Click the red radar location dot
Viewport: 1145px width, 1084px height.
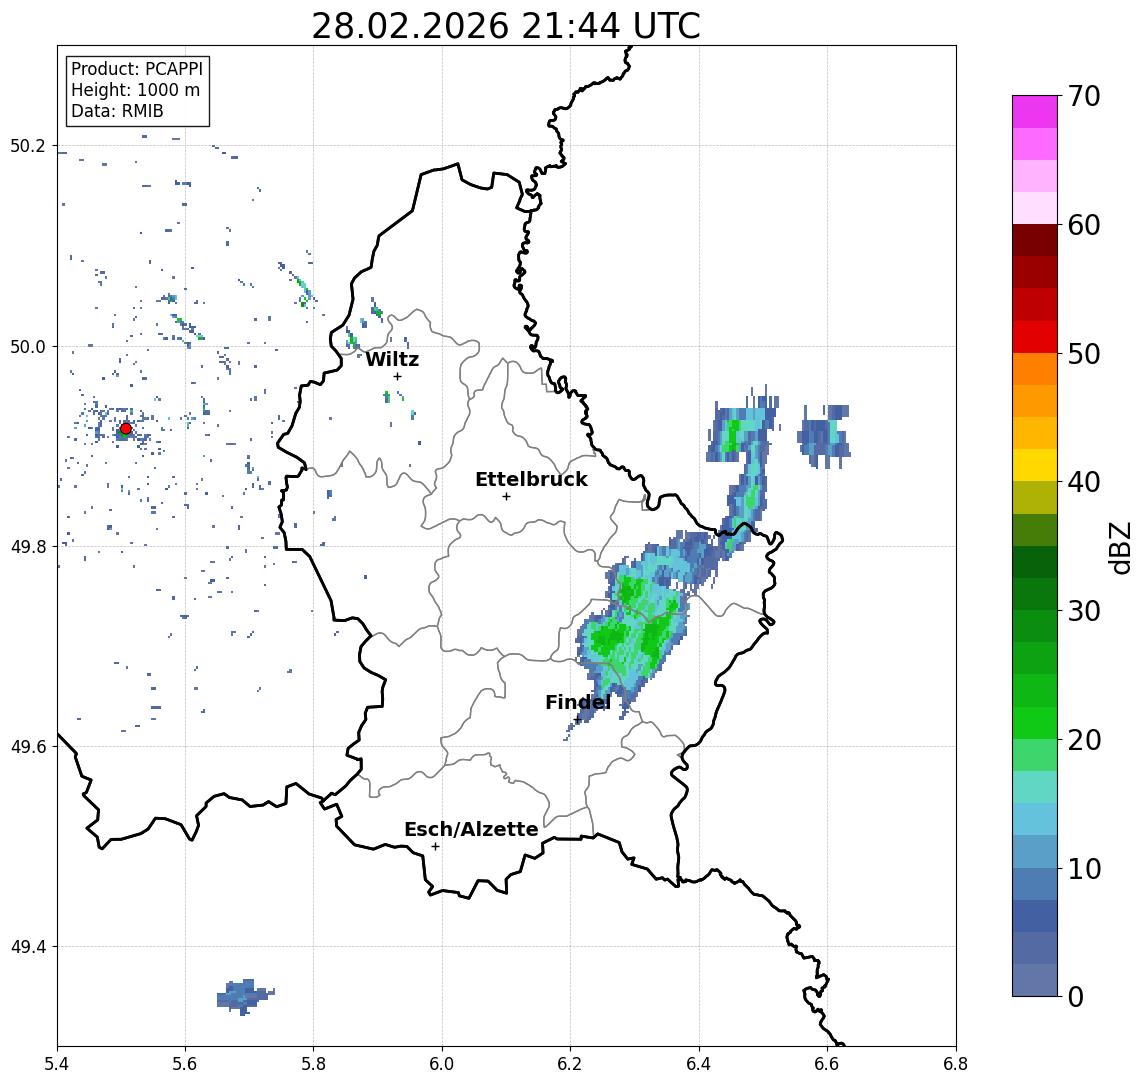point(126,429)
